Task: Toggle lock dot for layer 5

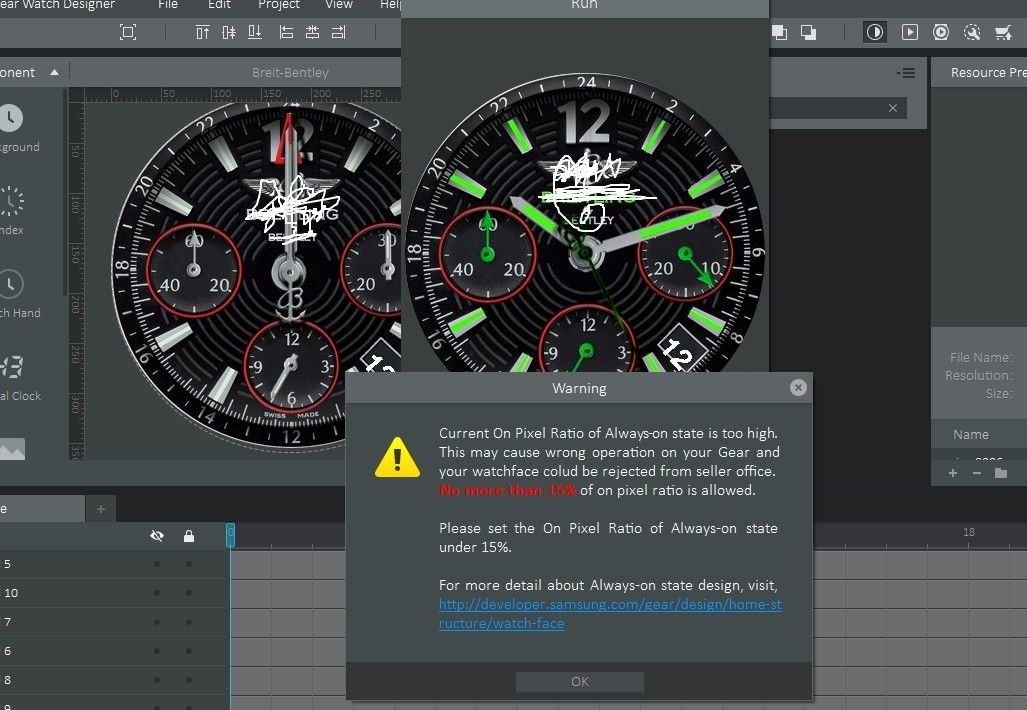Action: point(189,564)
